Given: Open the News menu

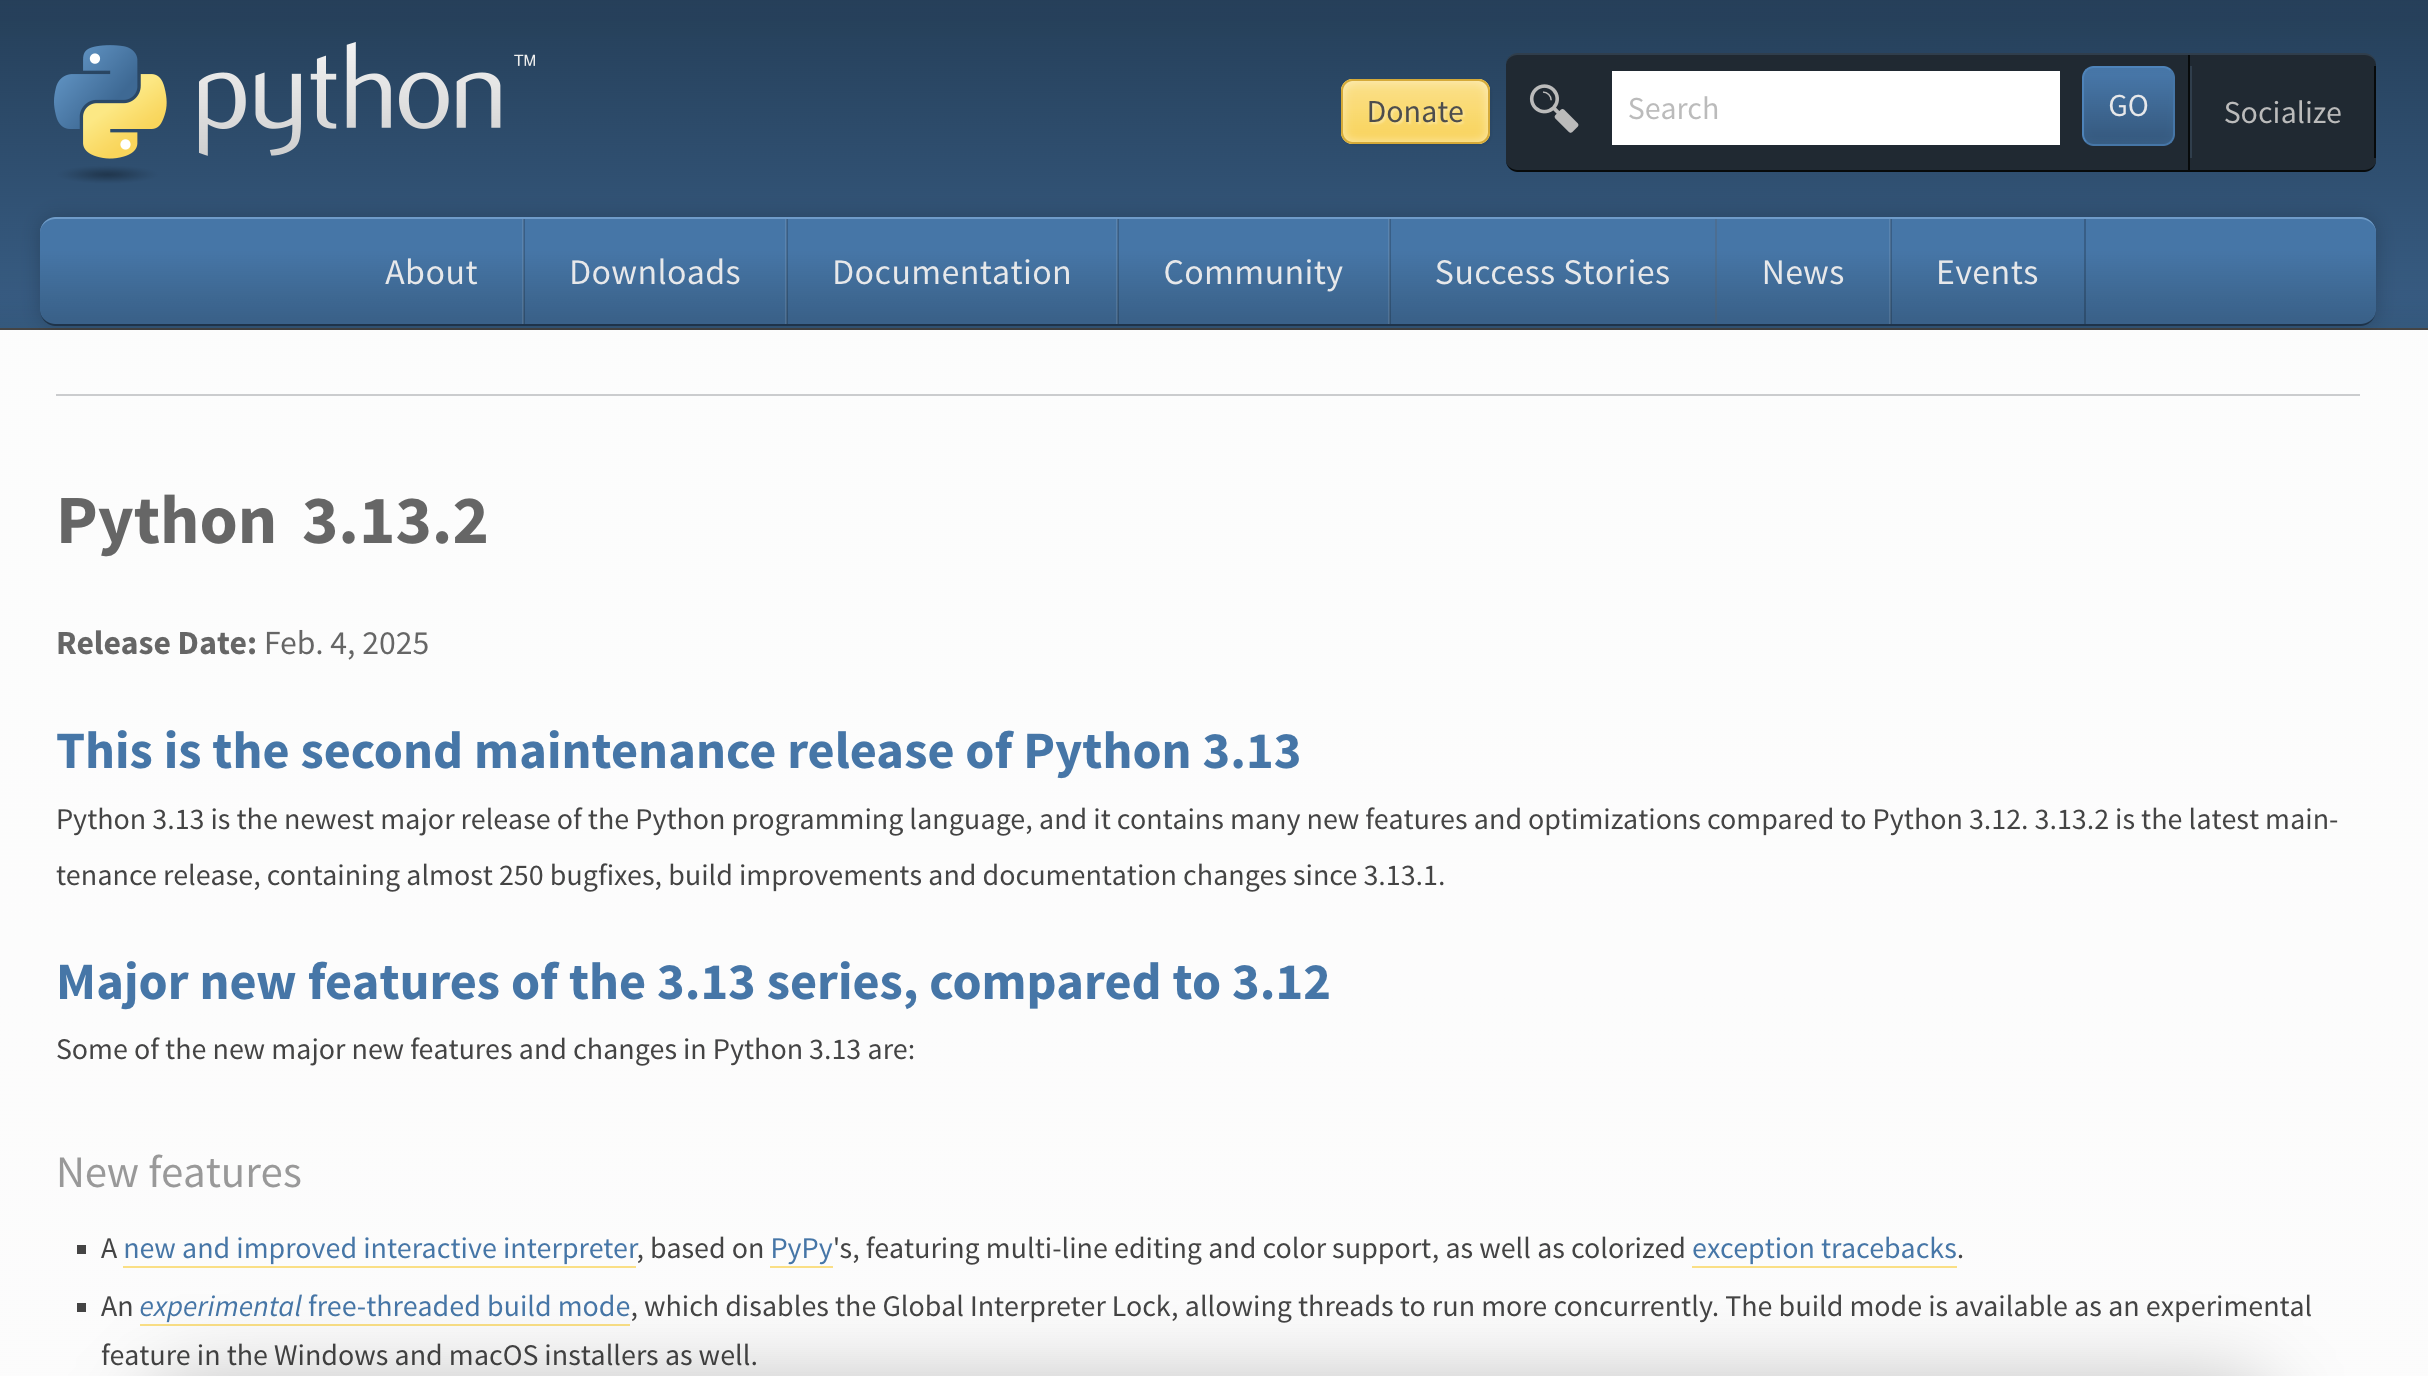Looking at the screenshot, I should [1803, 272].
